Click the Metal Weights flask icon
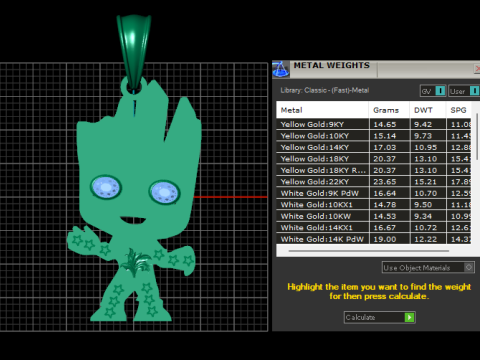 point(281,69)
